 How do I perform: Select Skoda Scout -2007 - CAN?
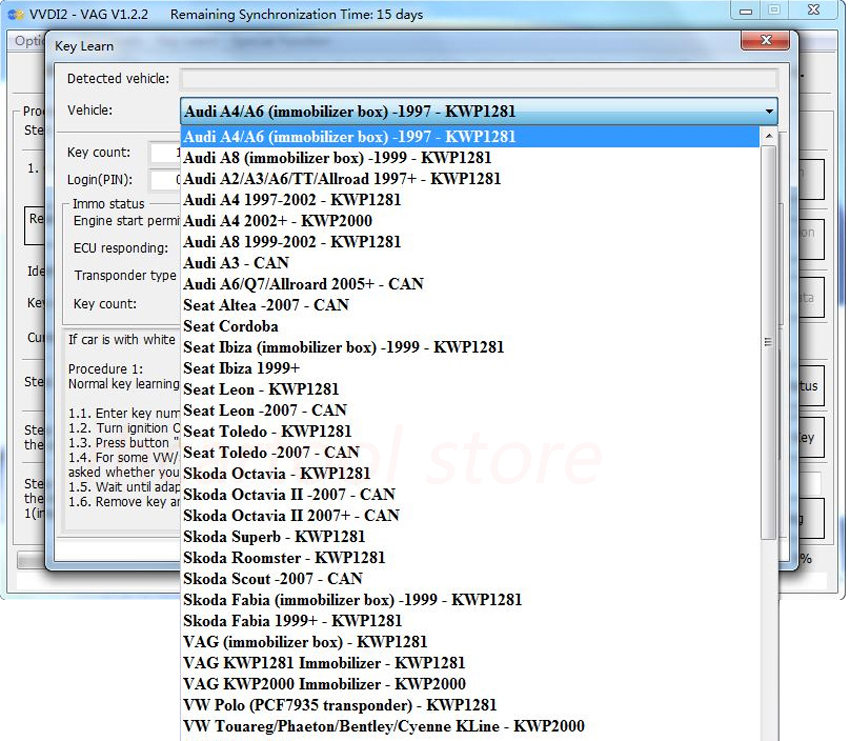tap(470, 579)
